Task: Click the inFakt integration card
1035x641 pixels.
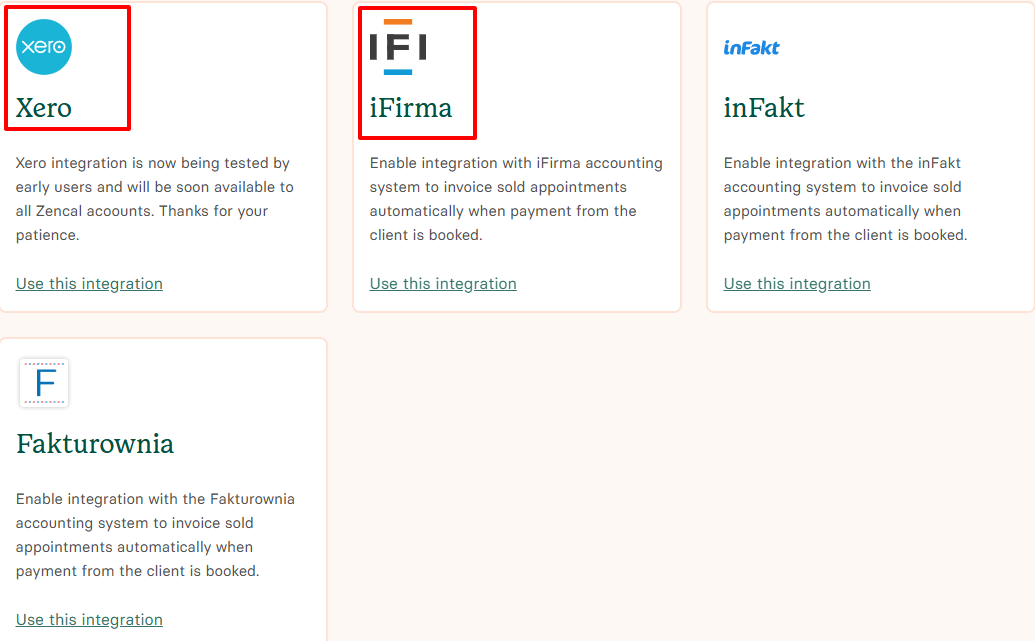Action: 870,155
